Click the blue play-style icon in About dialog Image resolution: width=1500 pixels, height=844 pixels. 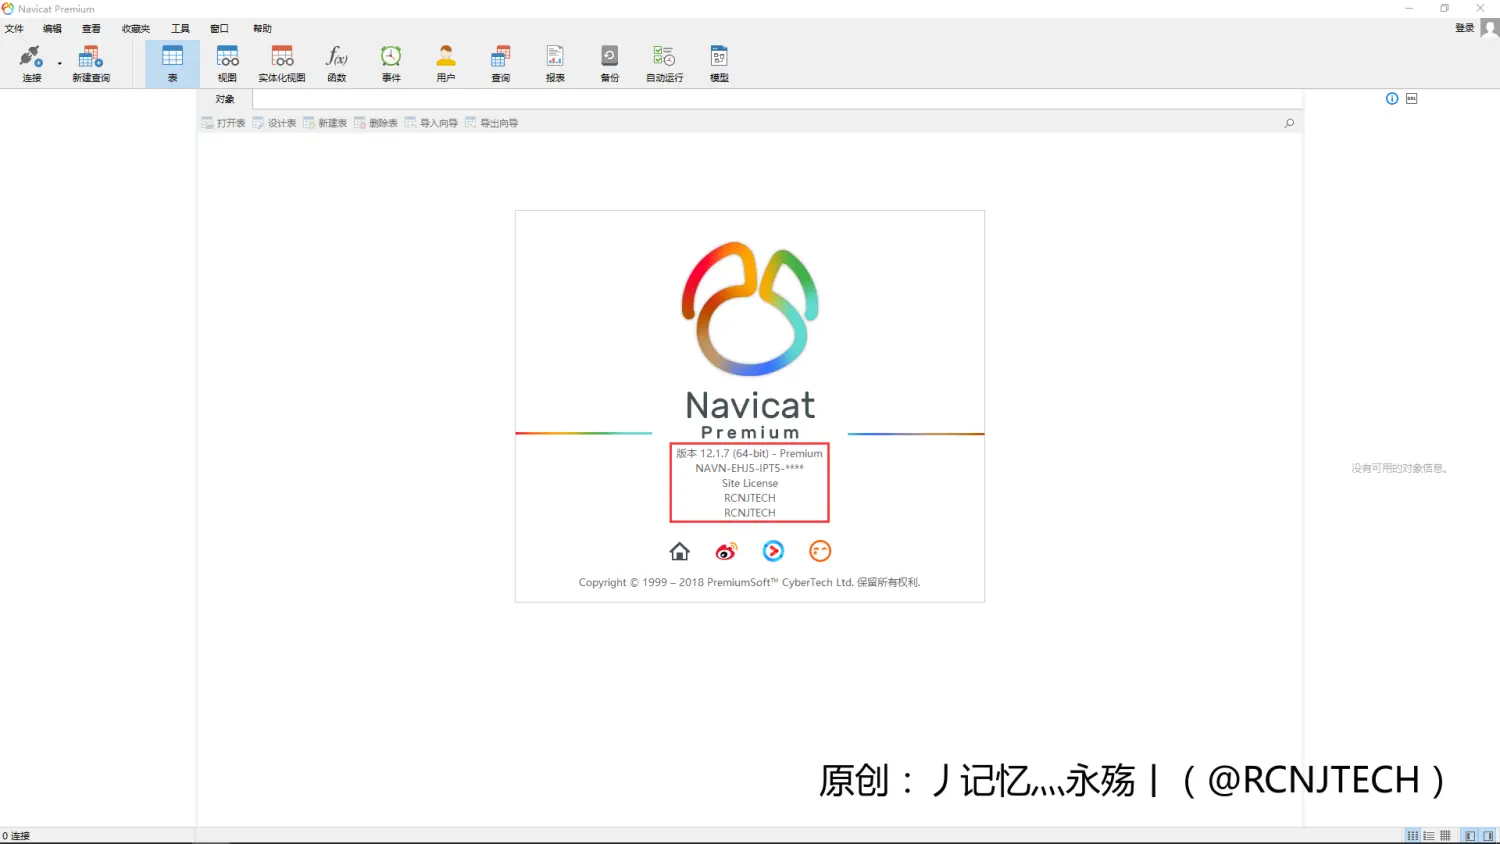tap(773, 551)
